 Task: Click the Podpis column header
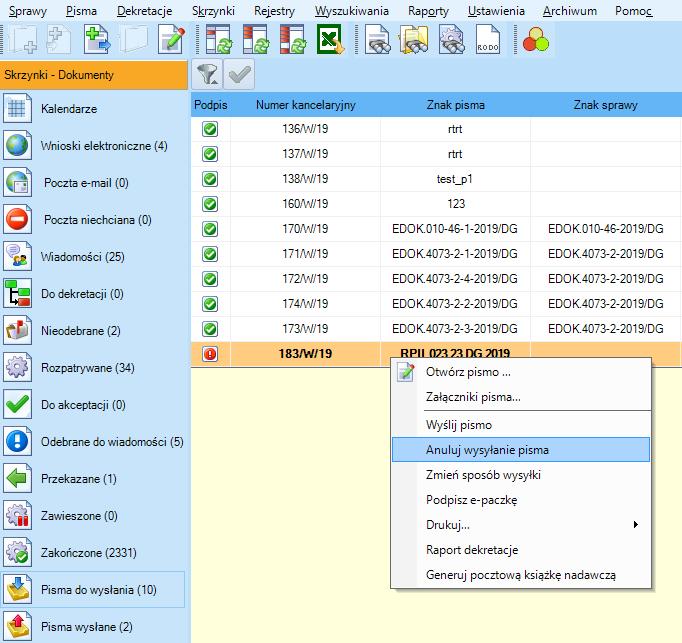coord(211,105)
